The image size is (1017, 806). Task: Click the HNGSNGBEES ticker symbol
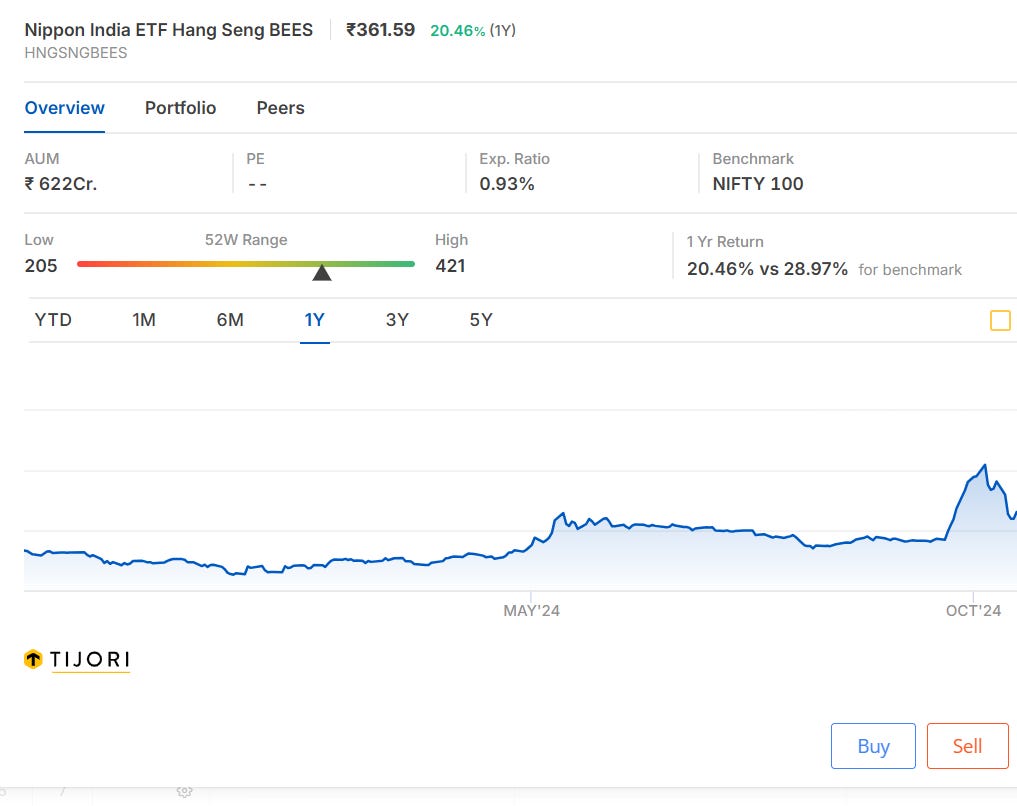[x=76, y=53]
